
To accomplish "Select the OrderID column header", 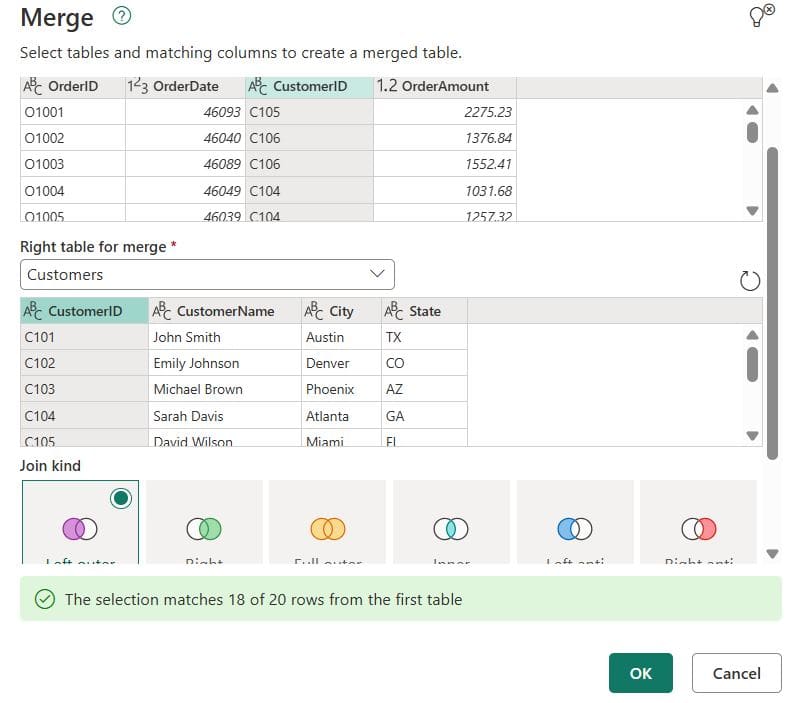I will point(73,87).
